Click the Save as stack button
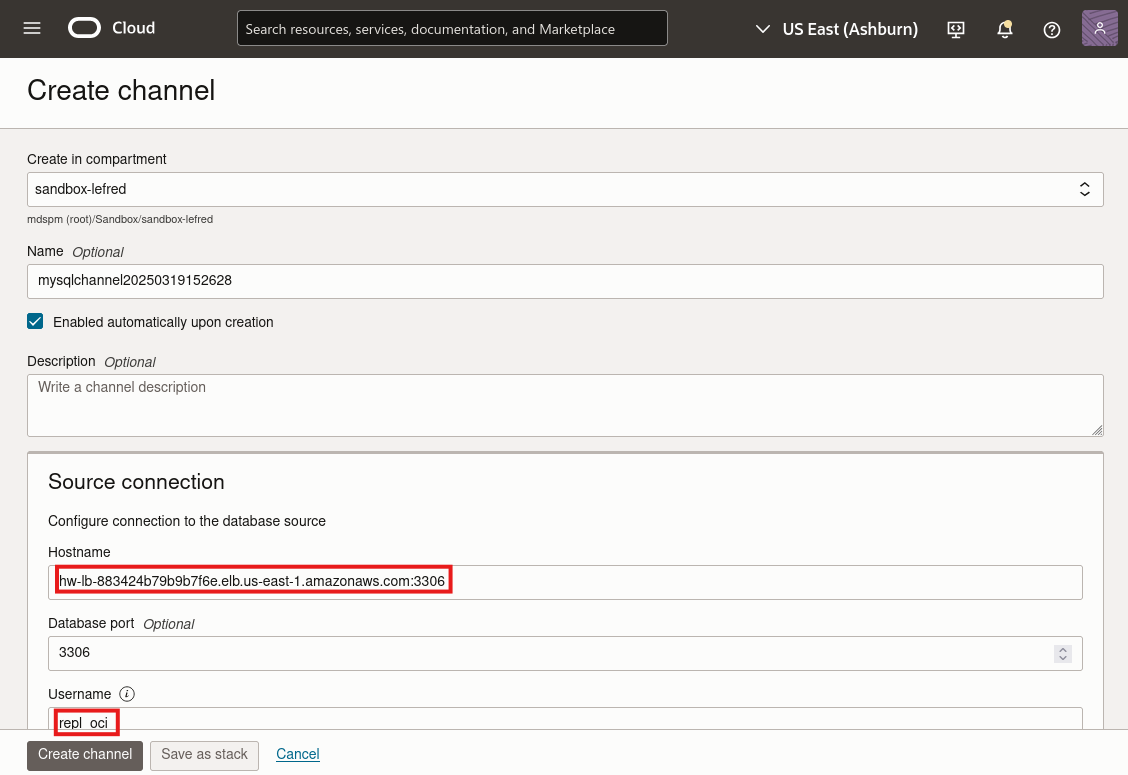 point(204,754)
